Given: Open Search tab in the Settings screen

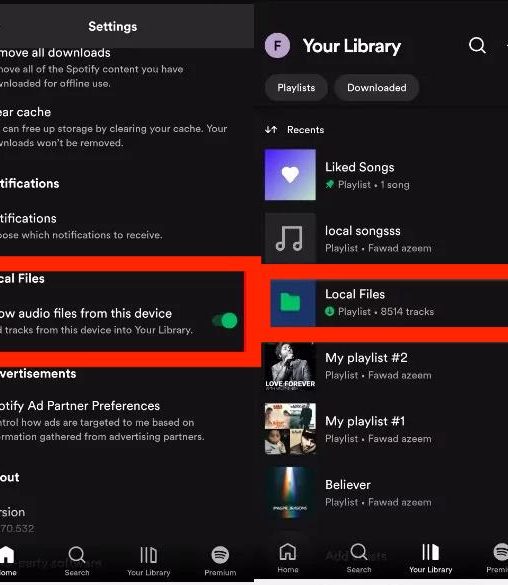Looking at the screenshot, I should (77, 561).
